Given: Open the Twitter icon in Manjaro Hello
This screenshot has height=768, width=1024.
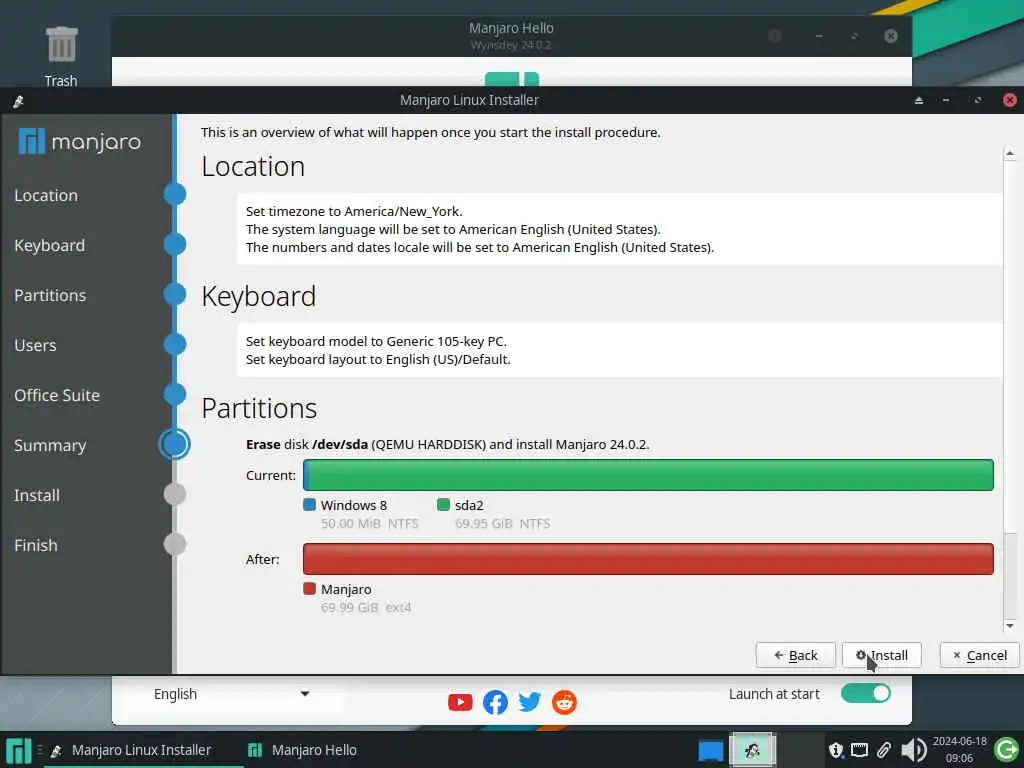Looking at the screenshot, I should (530, 702).
